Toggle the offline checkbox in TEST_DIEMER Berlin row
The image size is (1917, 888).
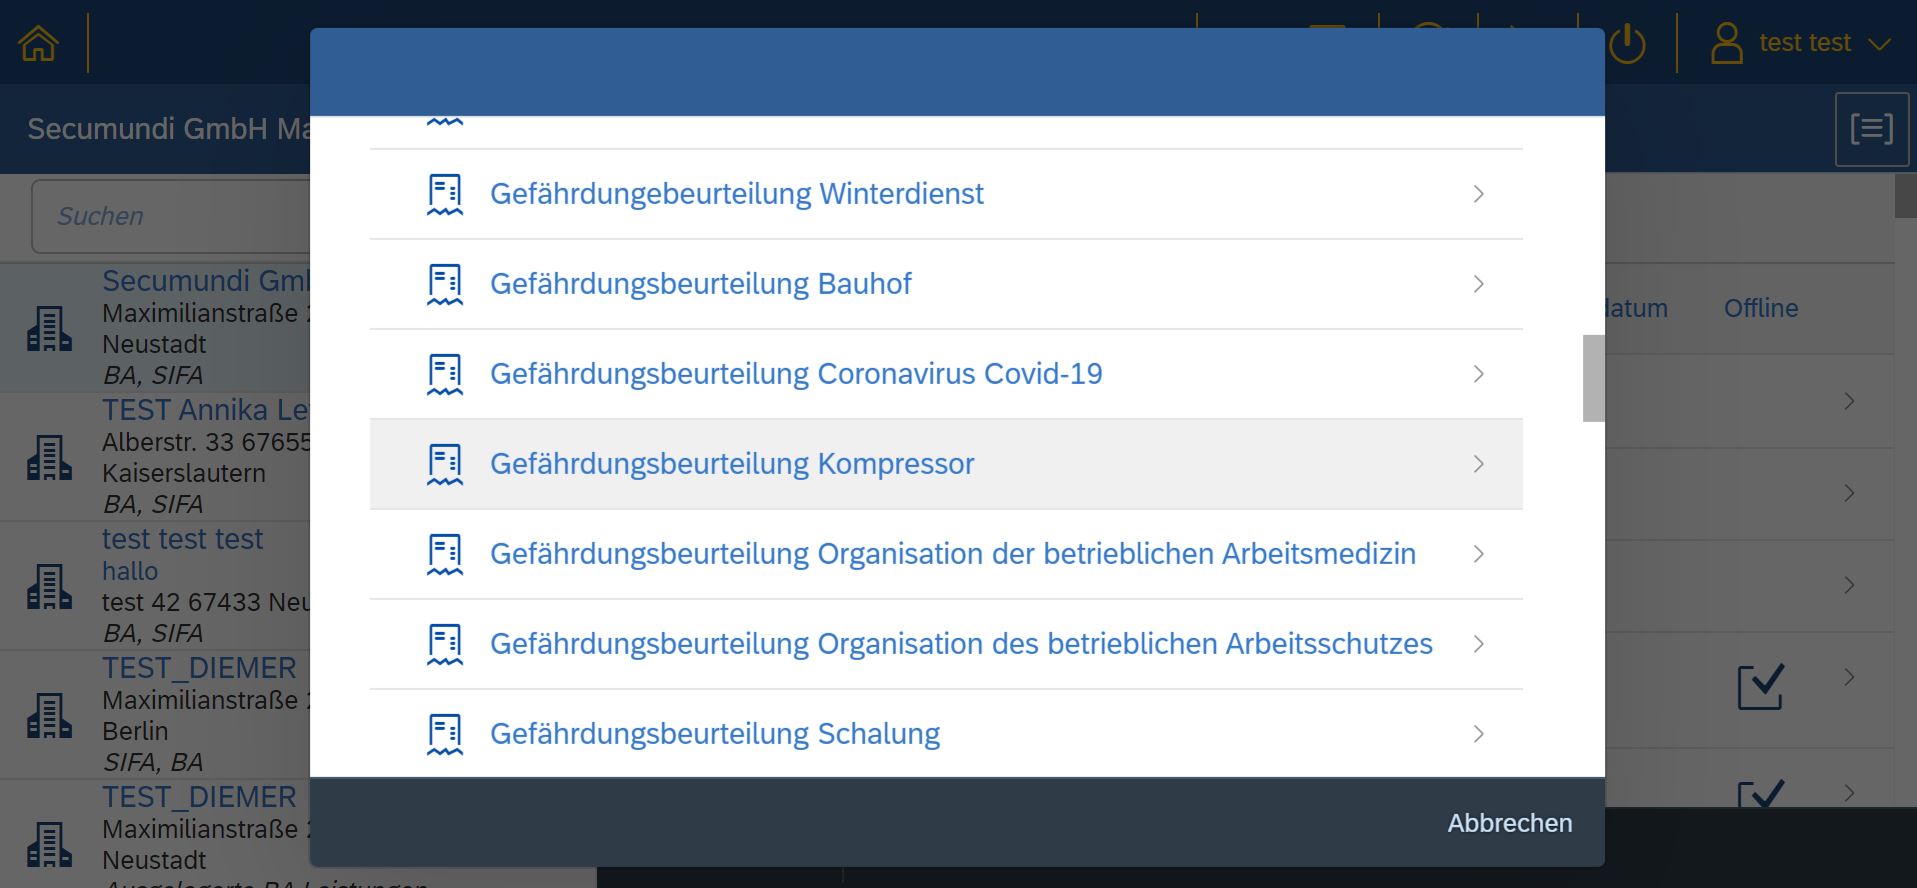(1760, 687)
